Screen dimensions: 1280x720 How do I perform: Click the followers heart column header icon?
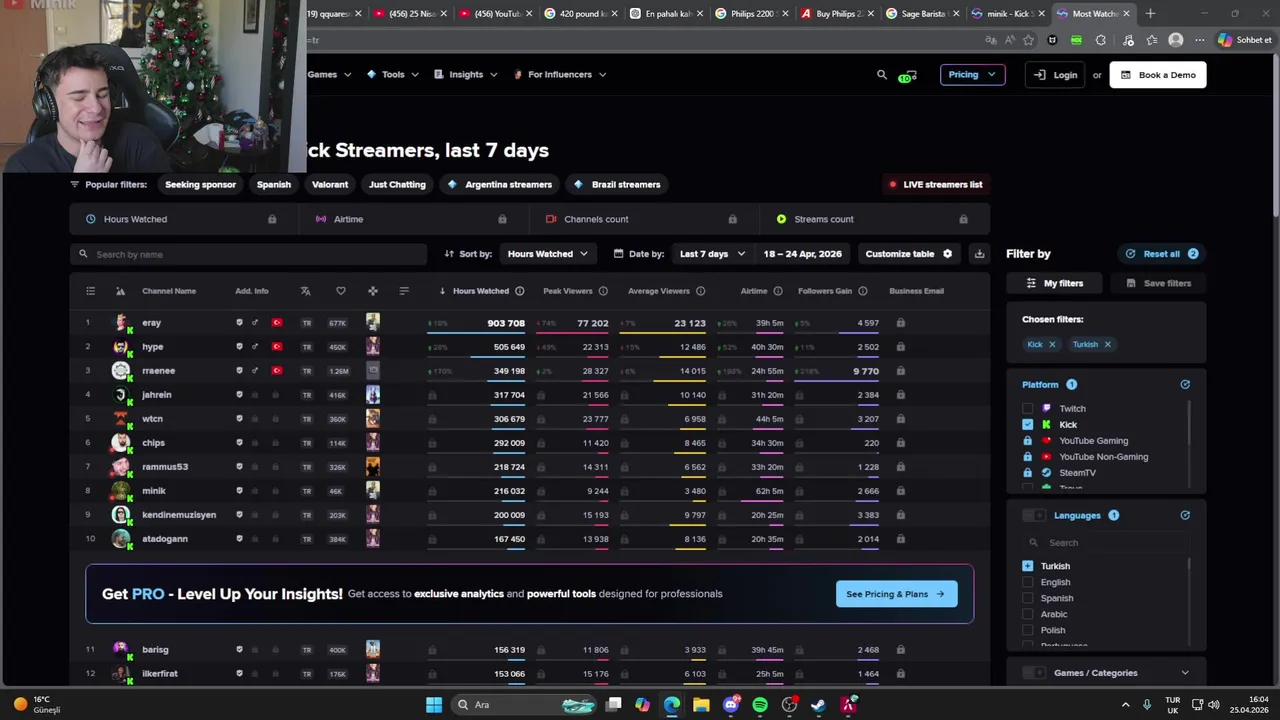tap(341, 291)
